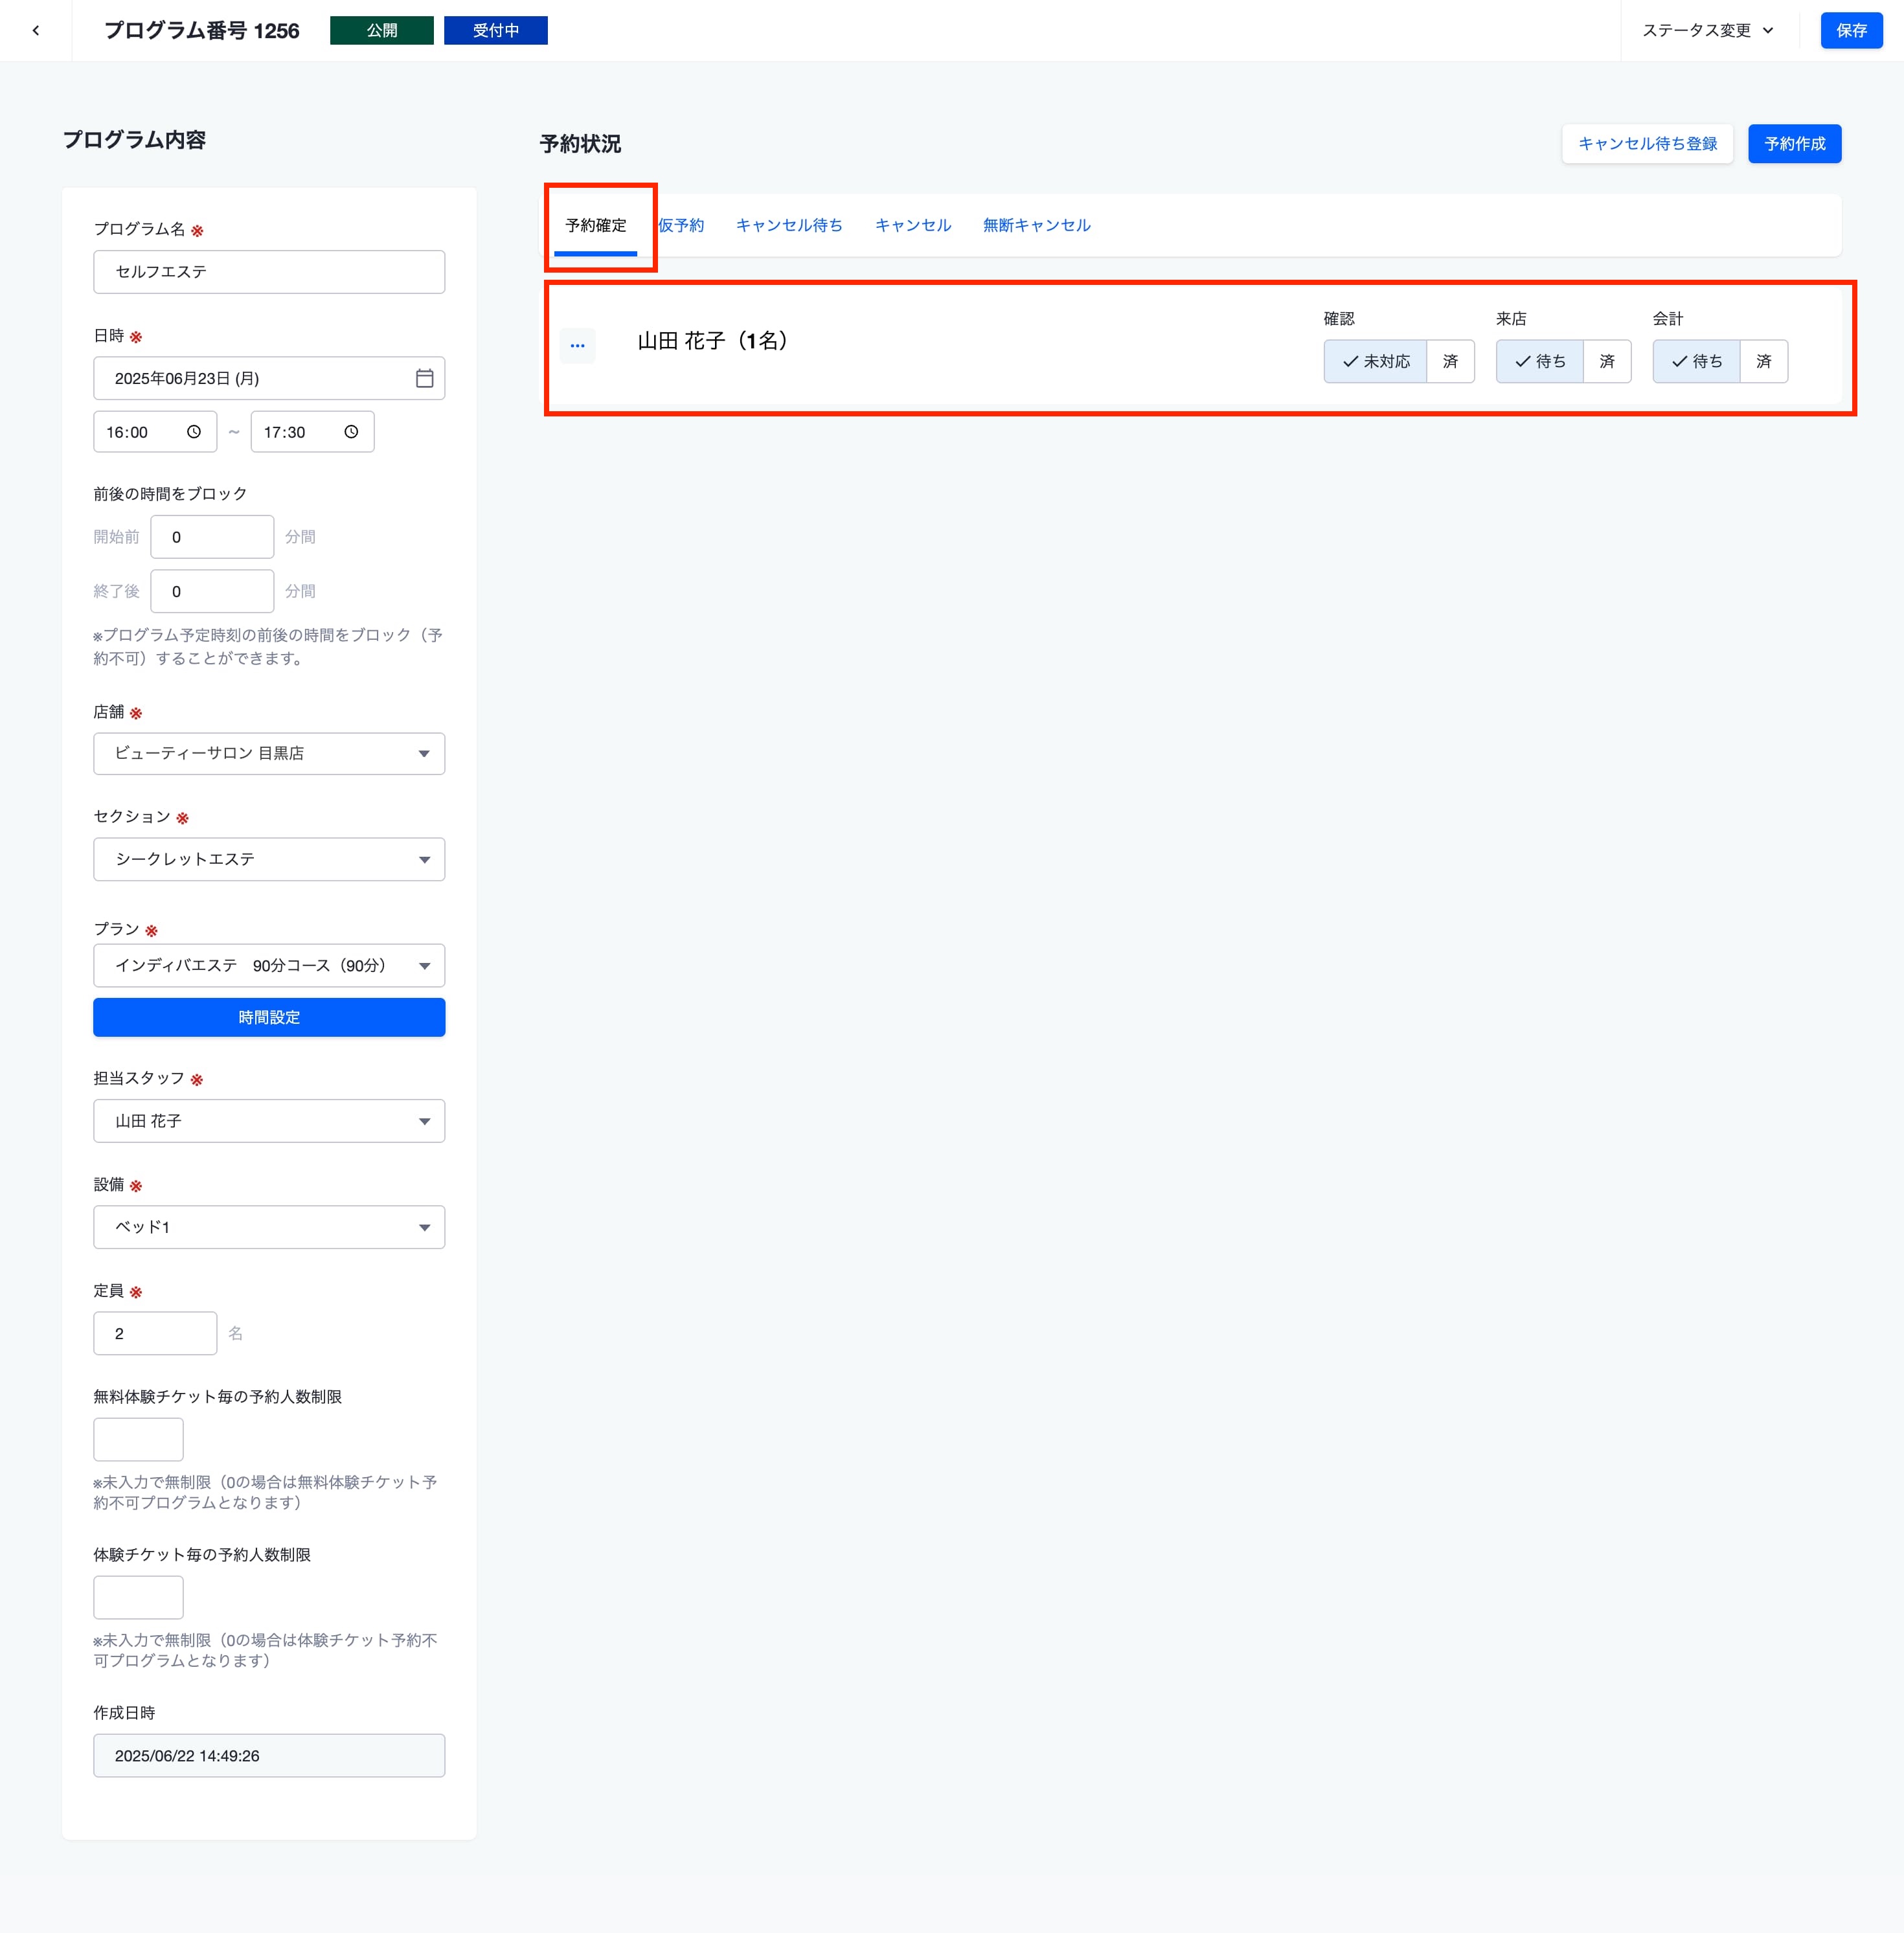Focus the プログラム名 input field

(x=269, y=272)
